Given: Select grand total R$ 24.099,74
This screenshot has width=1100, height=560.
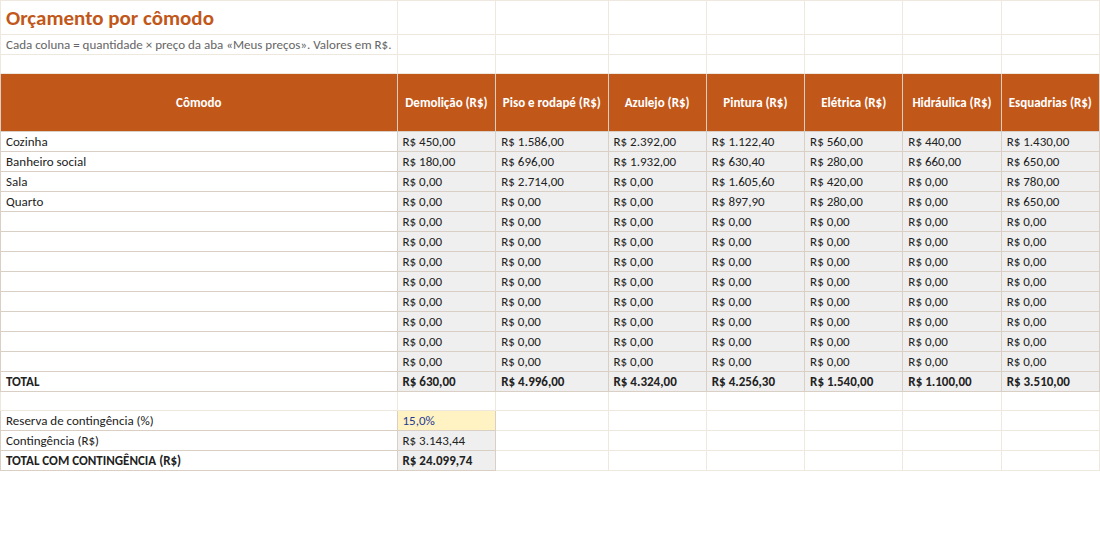Looking at the screenshot, I should (446, 461).
